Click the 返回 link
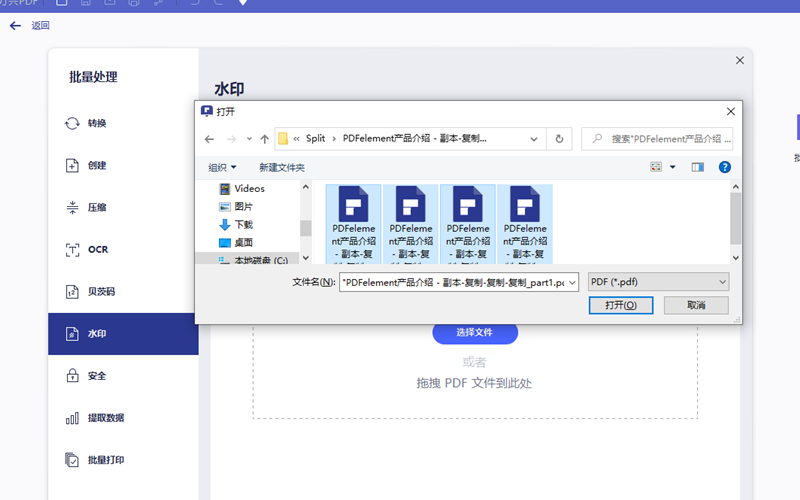 40,26
